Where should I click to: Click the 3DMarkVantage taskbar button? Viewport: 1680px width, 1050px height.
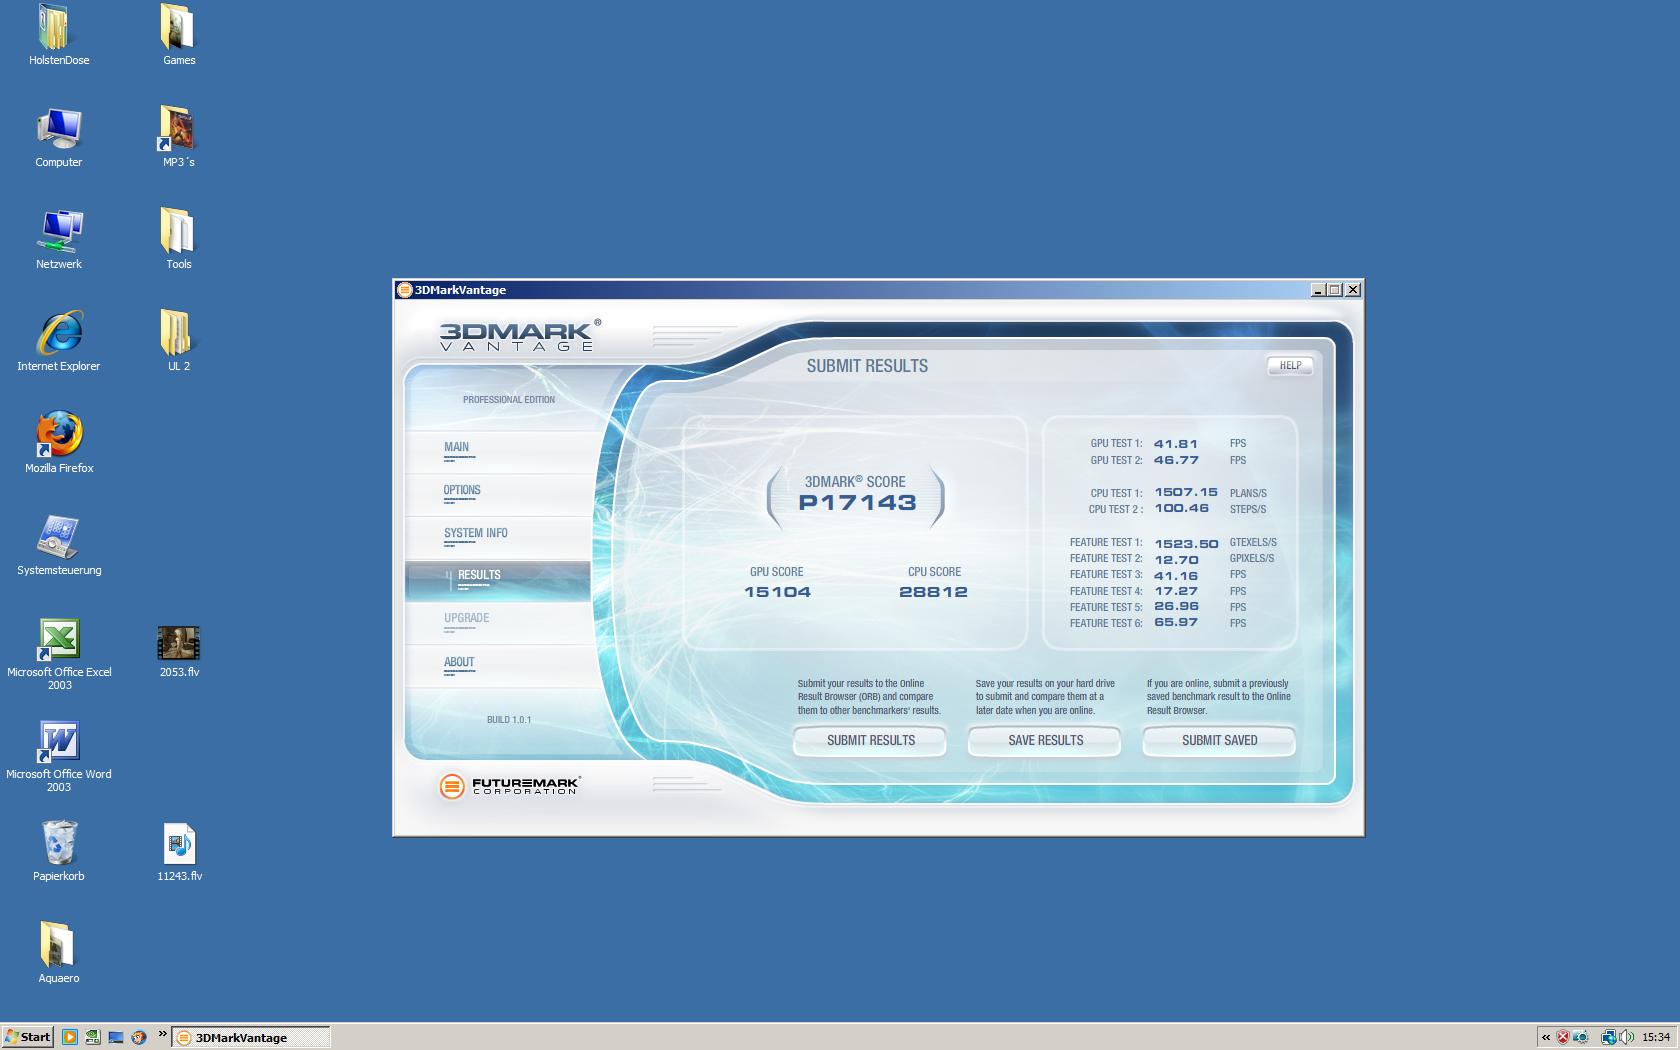[x=251, y=1037]
